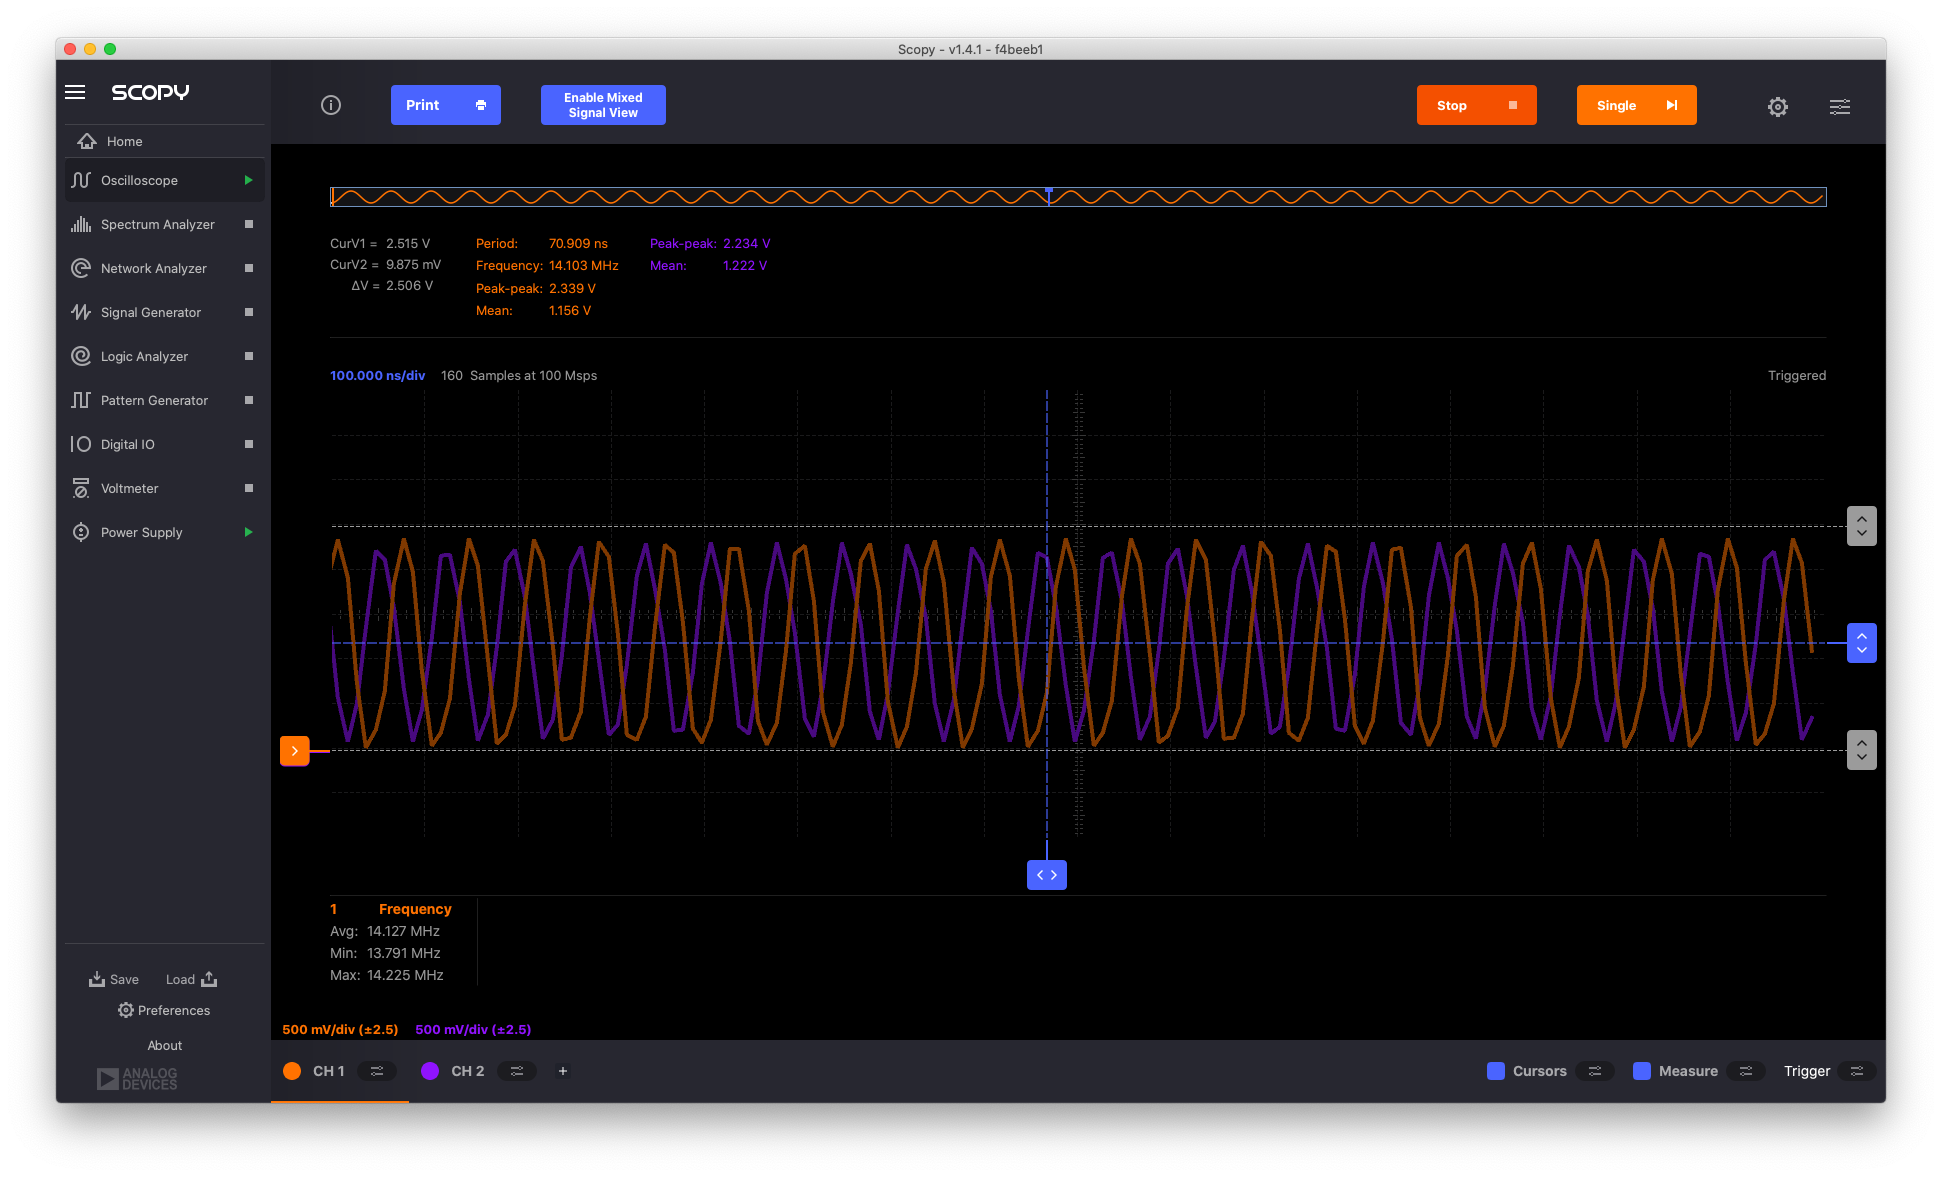The width and height of the screenshot is (1942, 1177).
Task: Click the Signal Generator icon
Action: (x=78, y=312)
